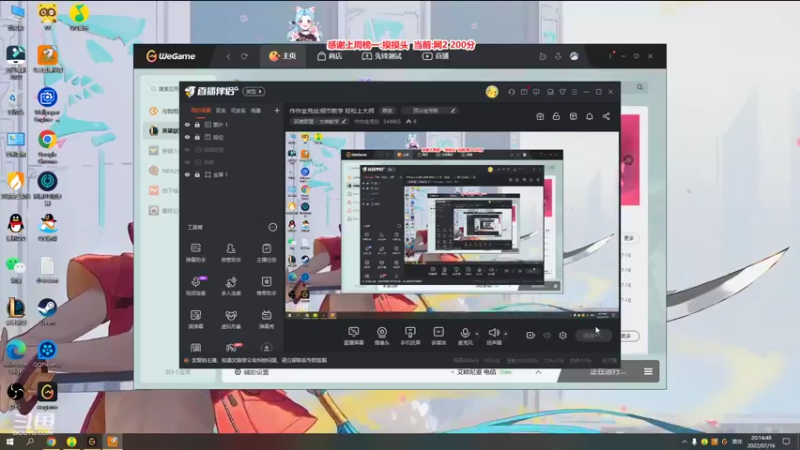Viewport: 800px width, 450px height.
Task: Click the start streaming pill button
Action: point(593,335)
